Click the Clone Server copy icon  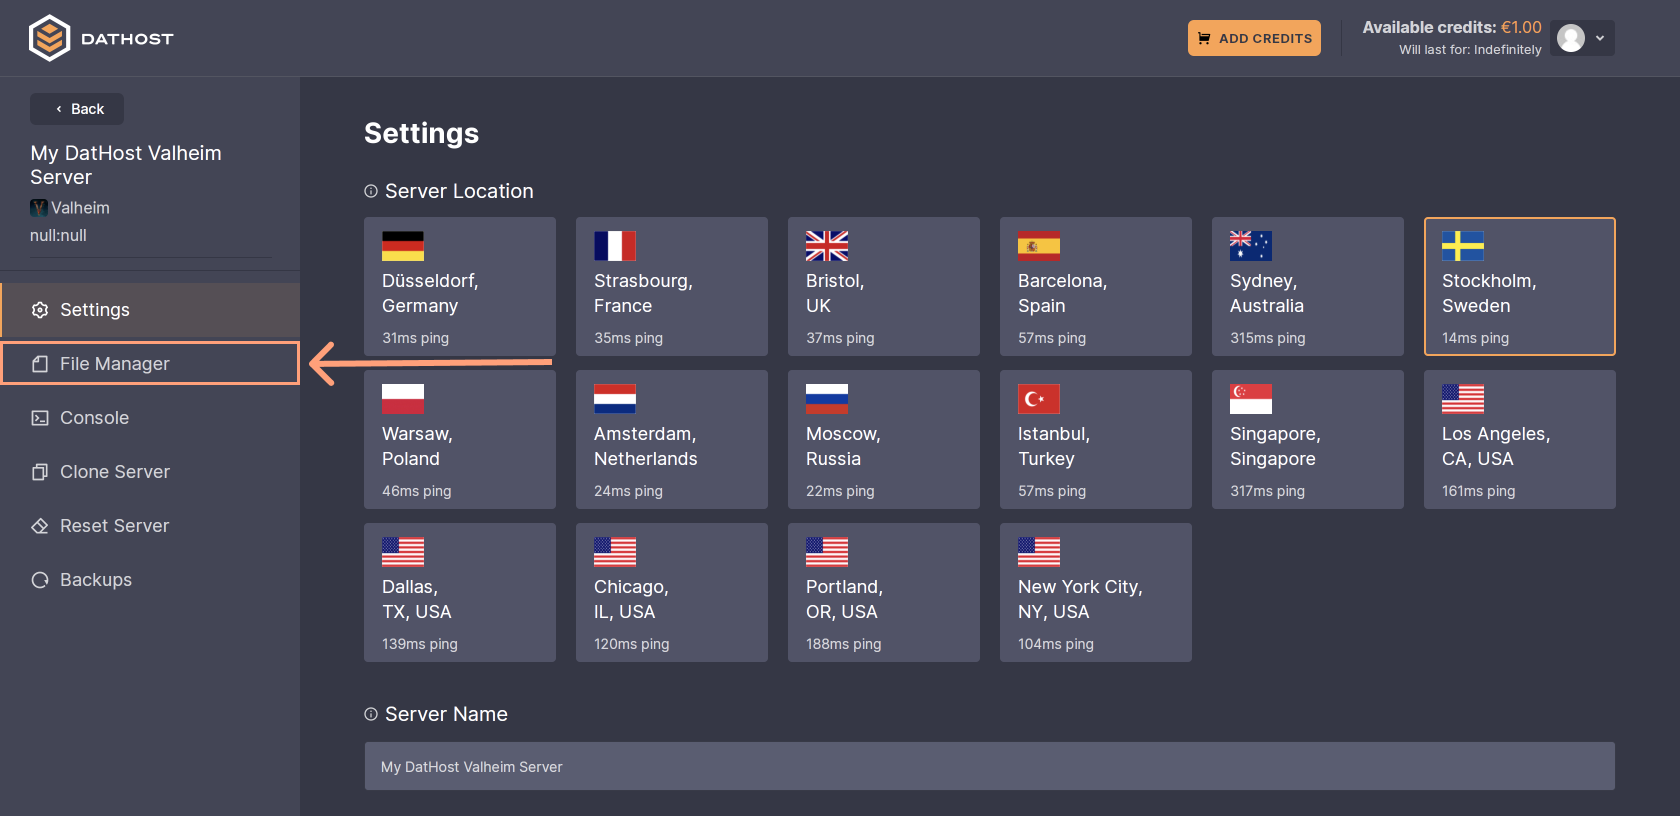[40, 472]
